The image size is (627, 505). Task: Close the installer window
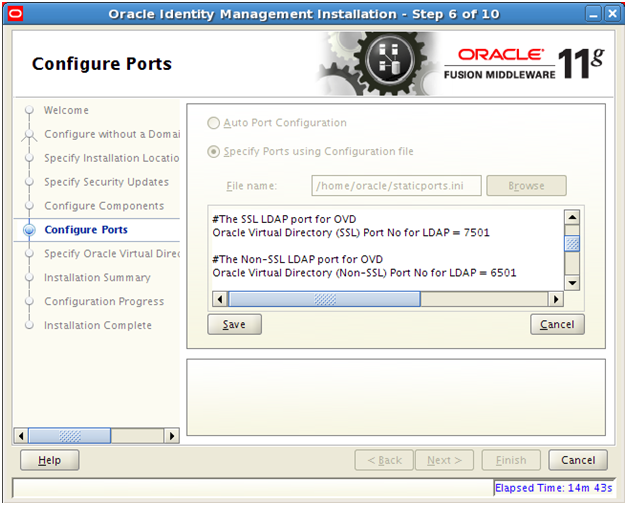click(x=613, y=14)
